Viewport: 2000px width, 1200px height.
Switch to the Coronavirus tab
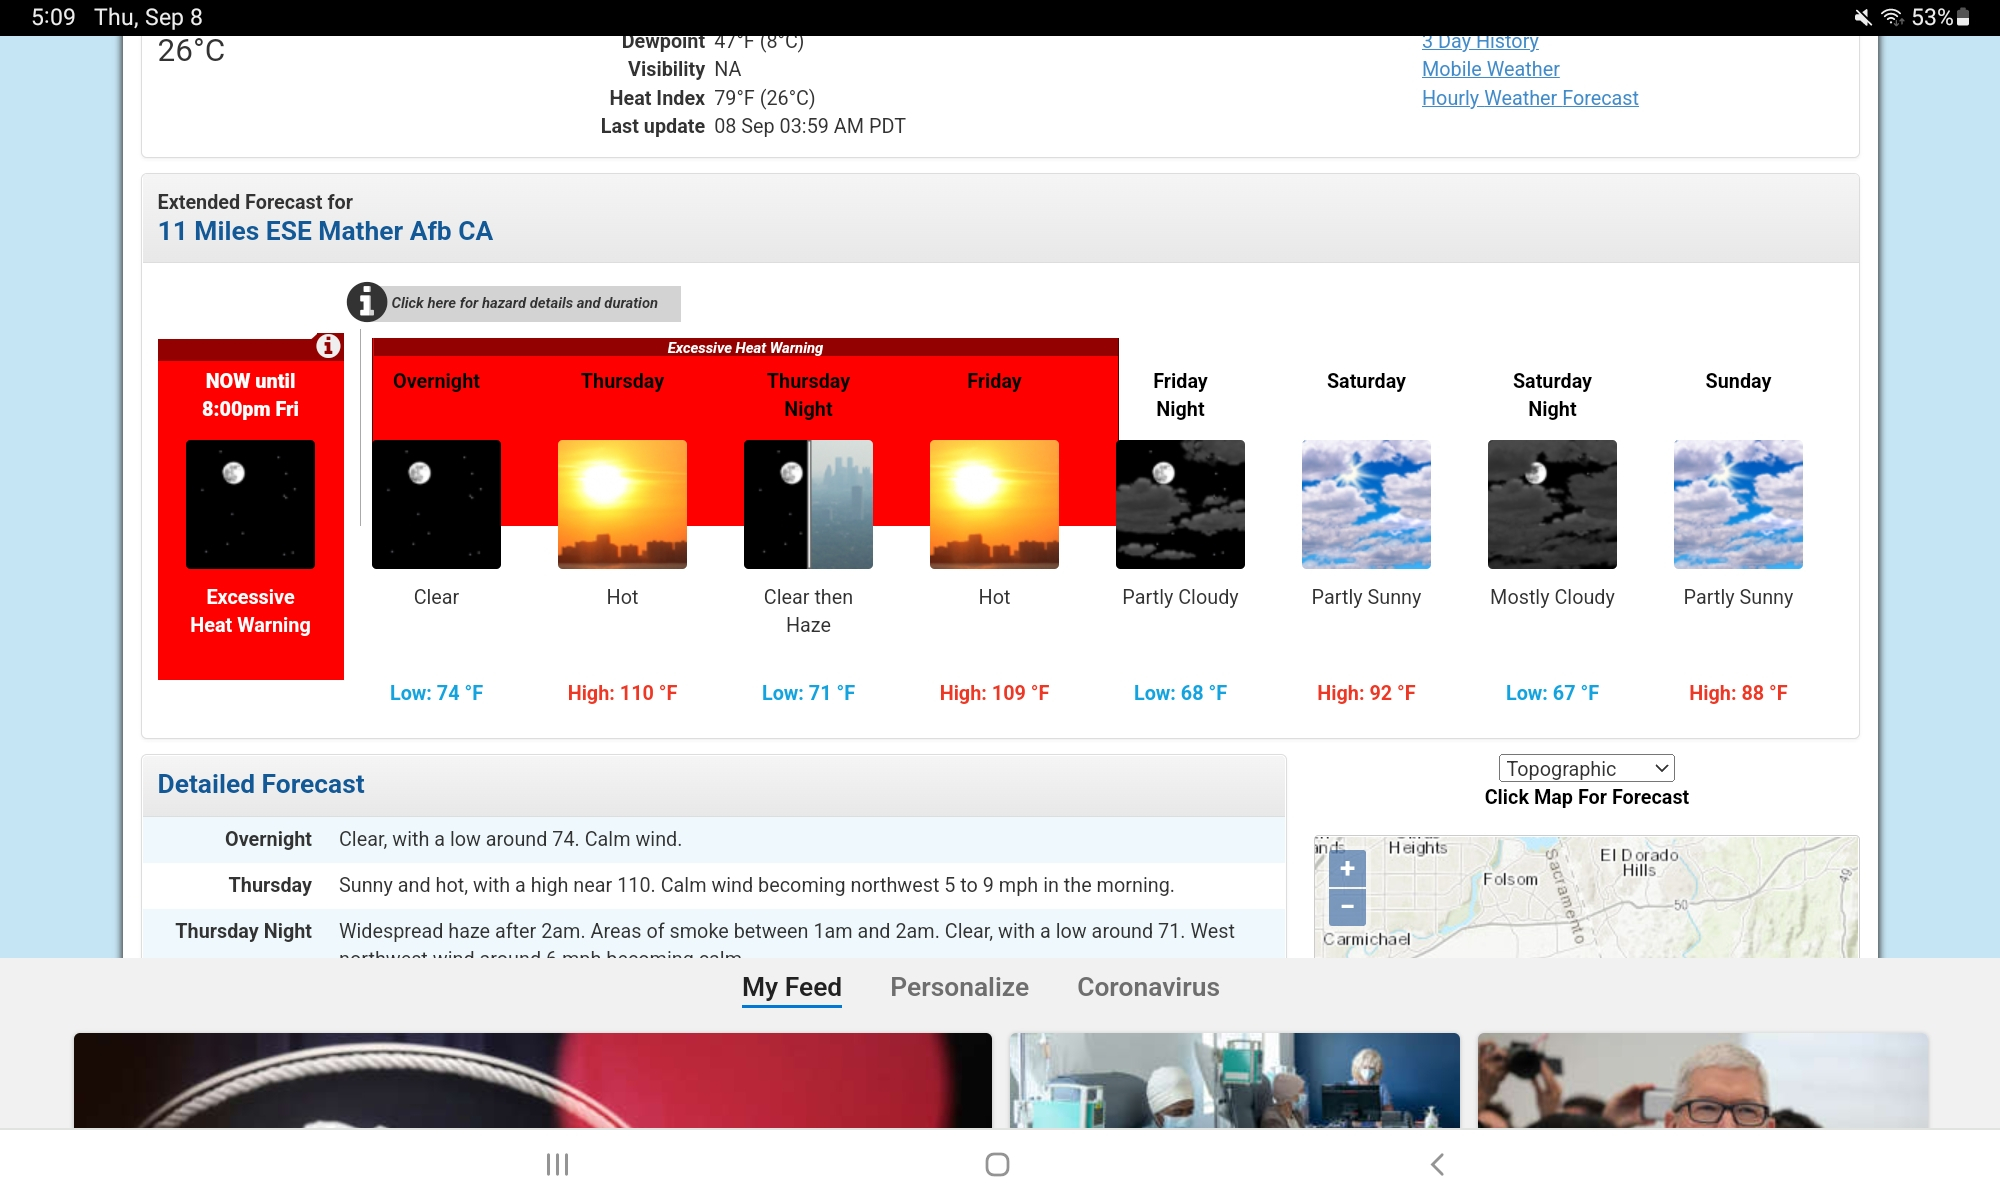click(x=1148, y=987)
